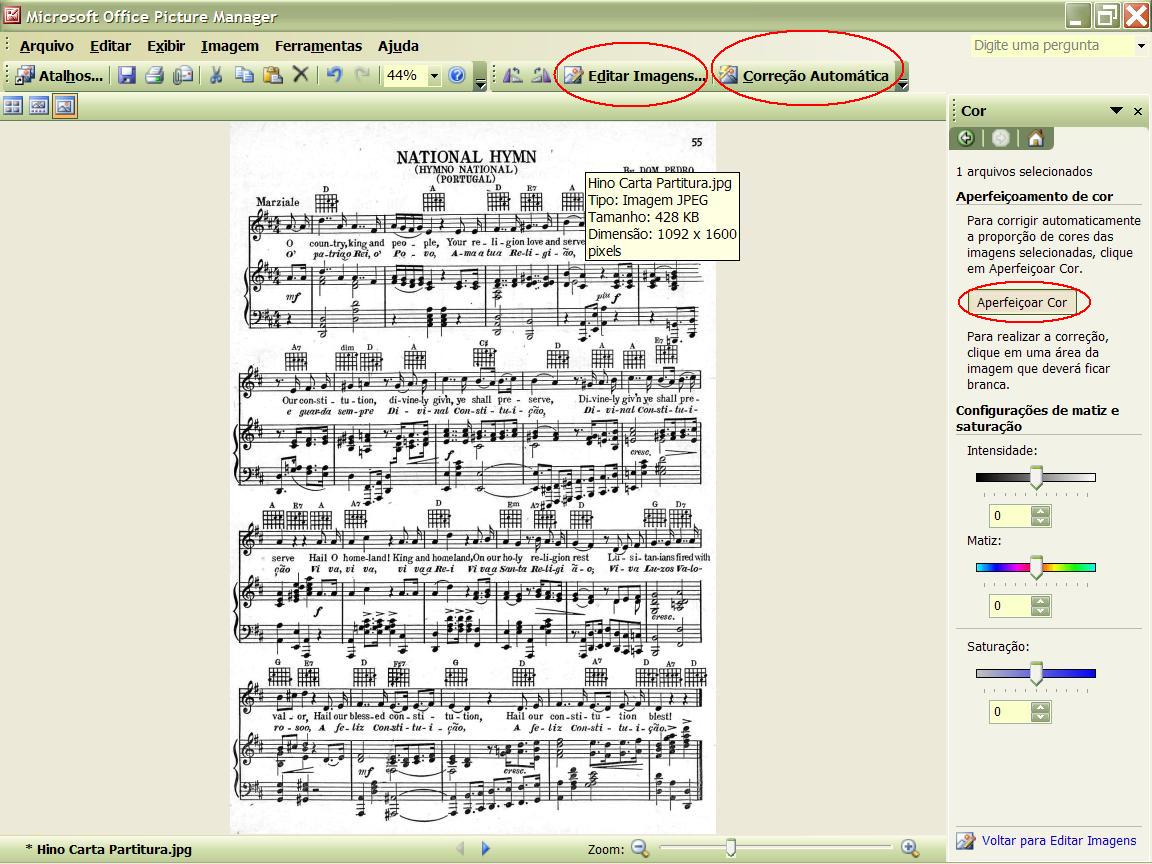Adjust the Saturação slider
This screenshot has width=1152, height=864.
point(1036,673)
